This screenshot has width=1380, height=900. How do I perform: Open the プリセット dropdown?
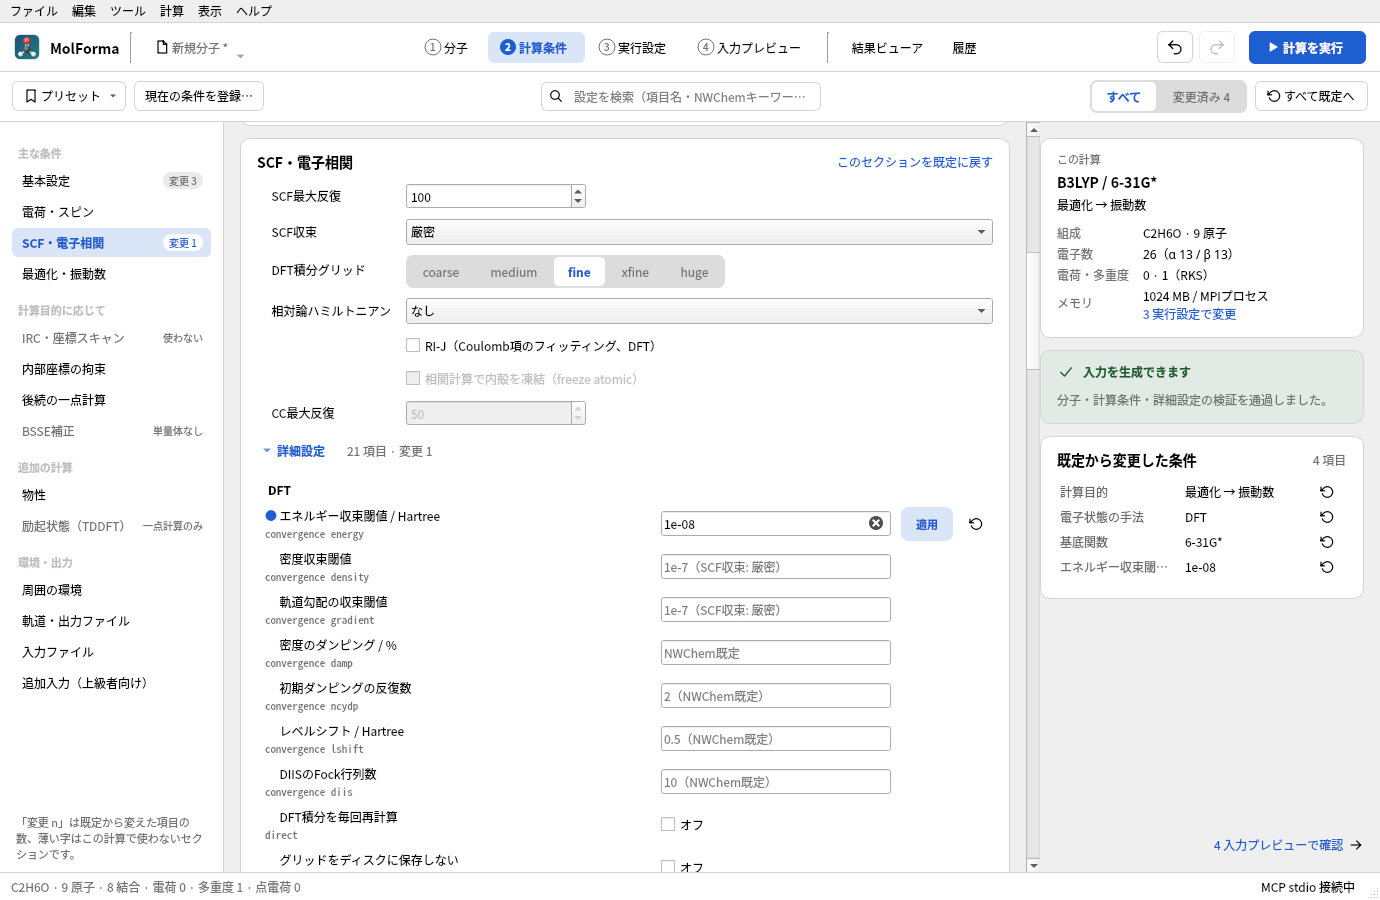point(69,96)
